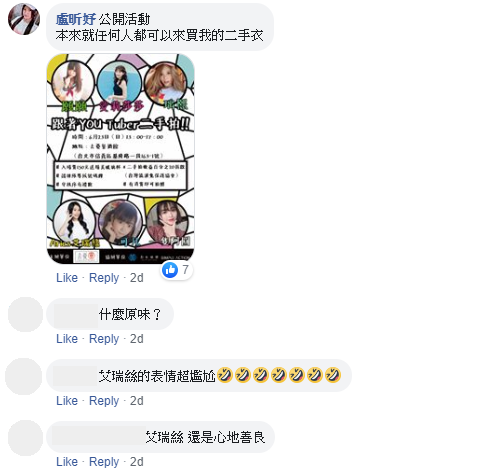Reply to the 艾瑞絲 還是心地善良 comment
The width and height of the screenshot is (503, 470).
click(x=104, y=462)
